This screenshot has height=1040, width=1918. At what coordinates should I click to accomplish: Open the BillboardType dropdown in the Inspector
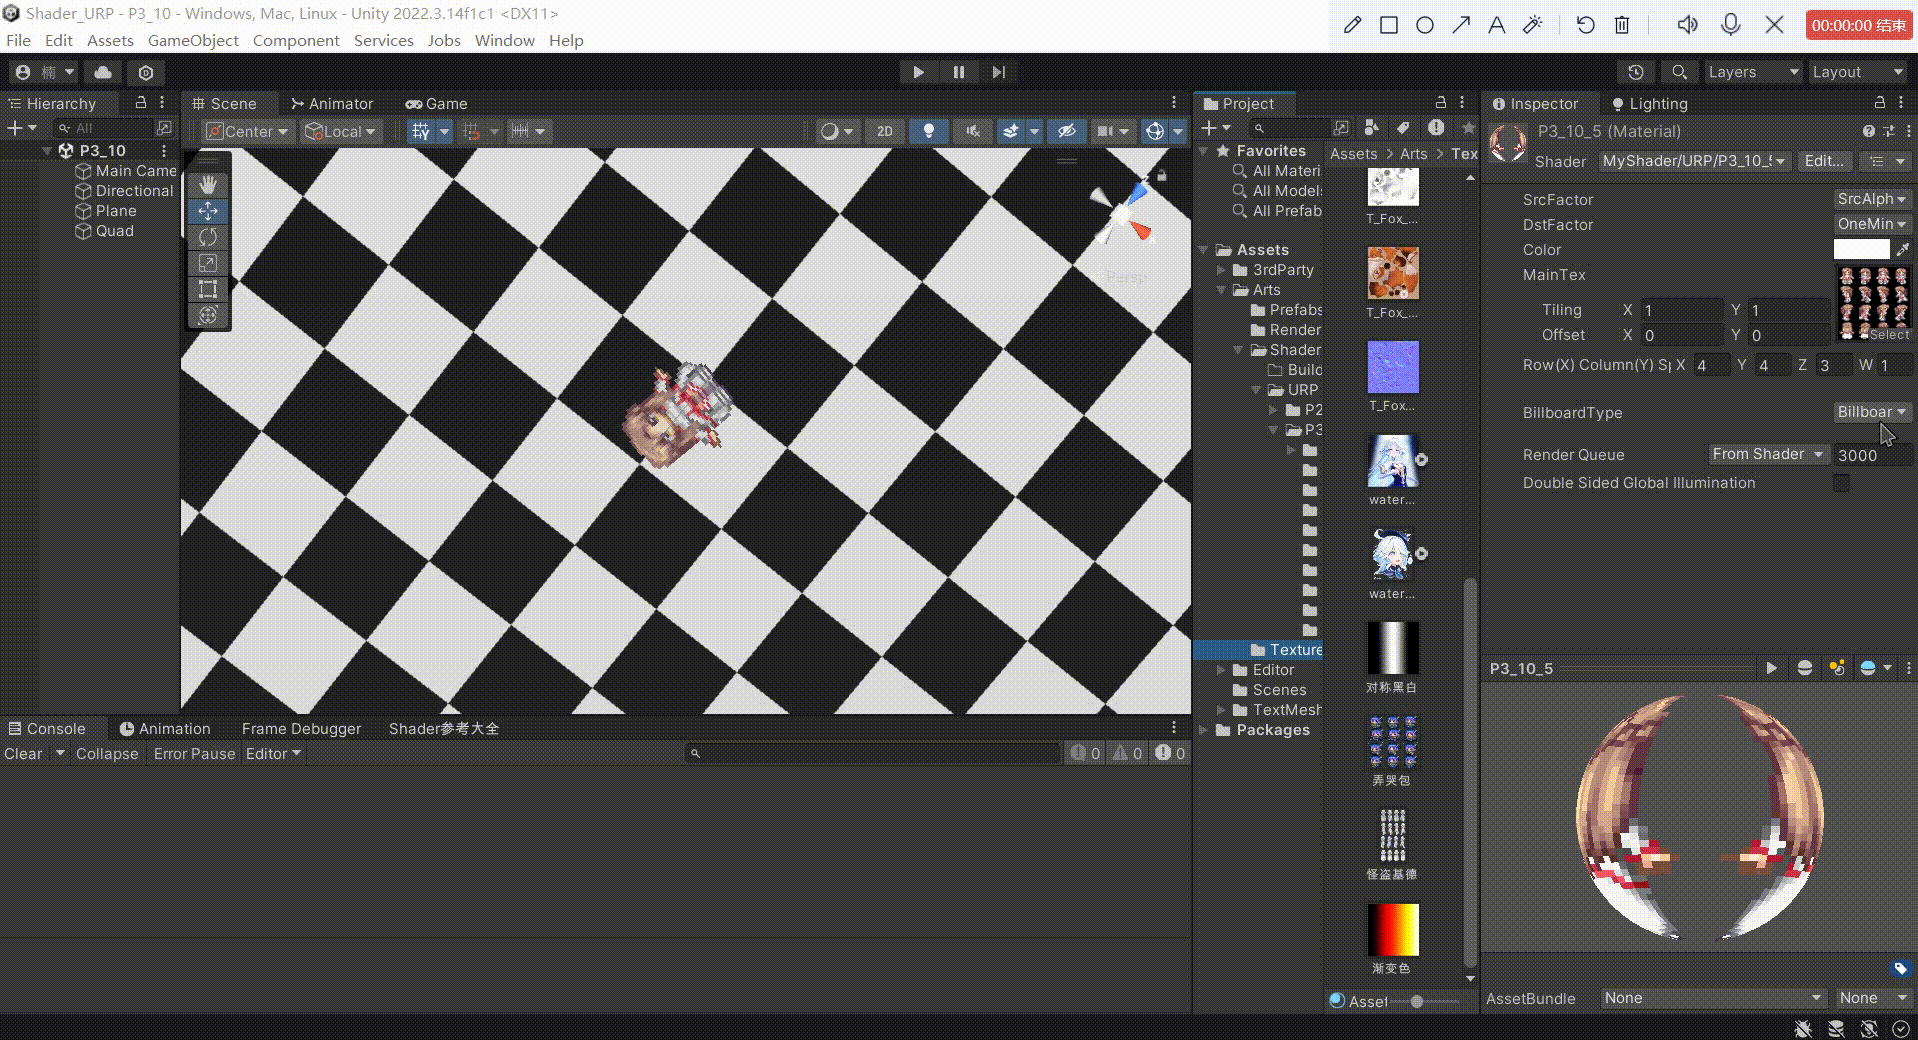(x=1871, y=412)
